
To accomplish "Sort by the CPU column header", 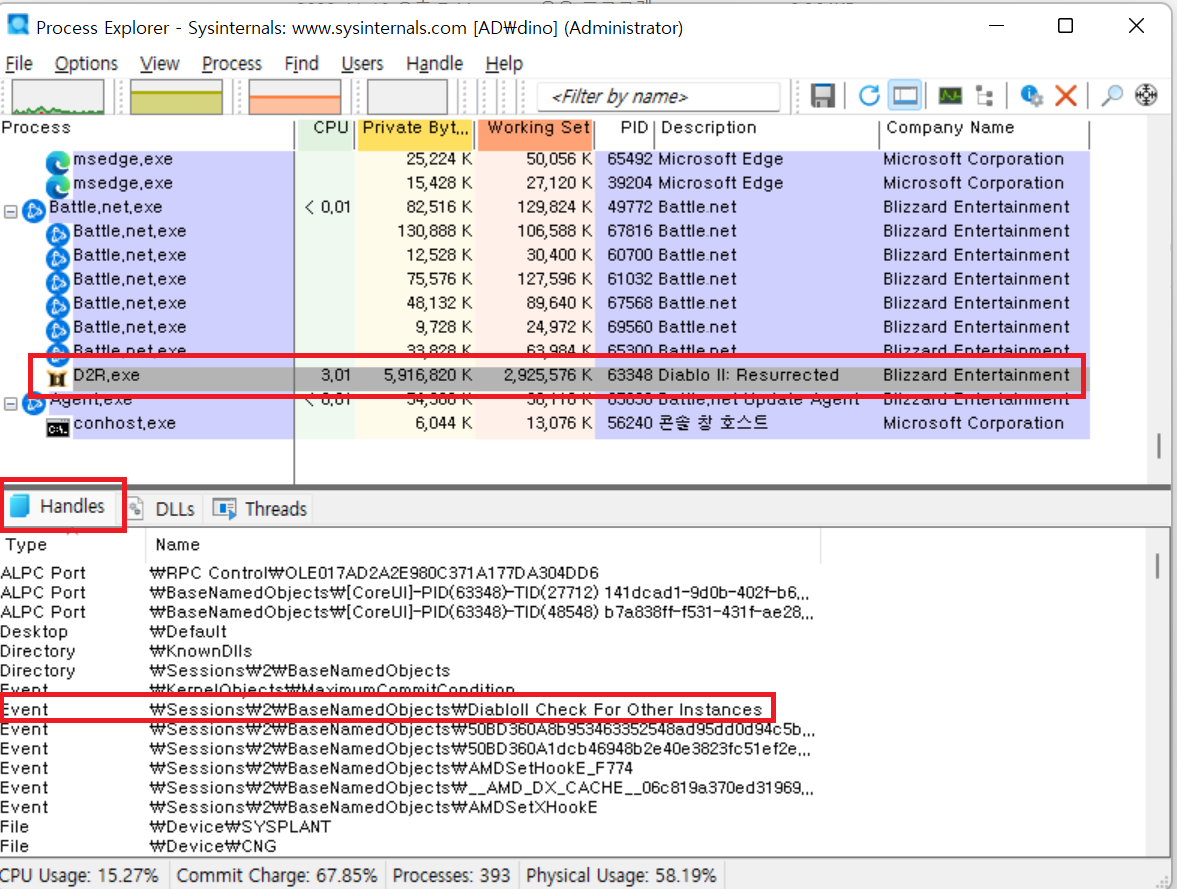I will 326,128.
